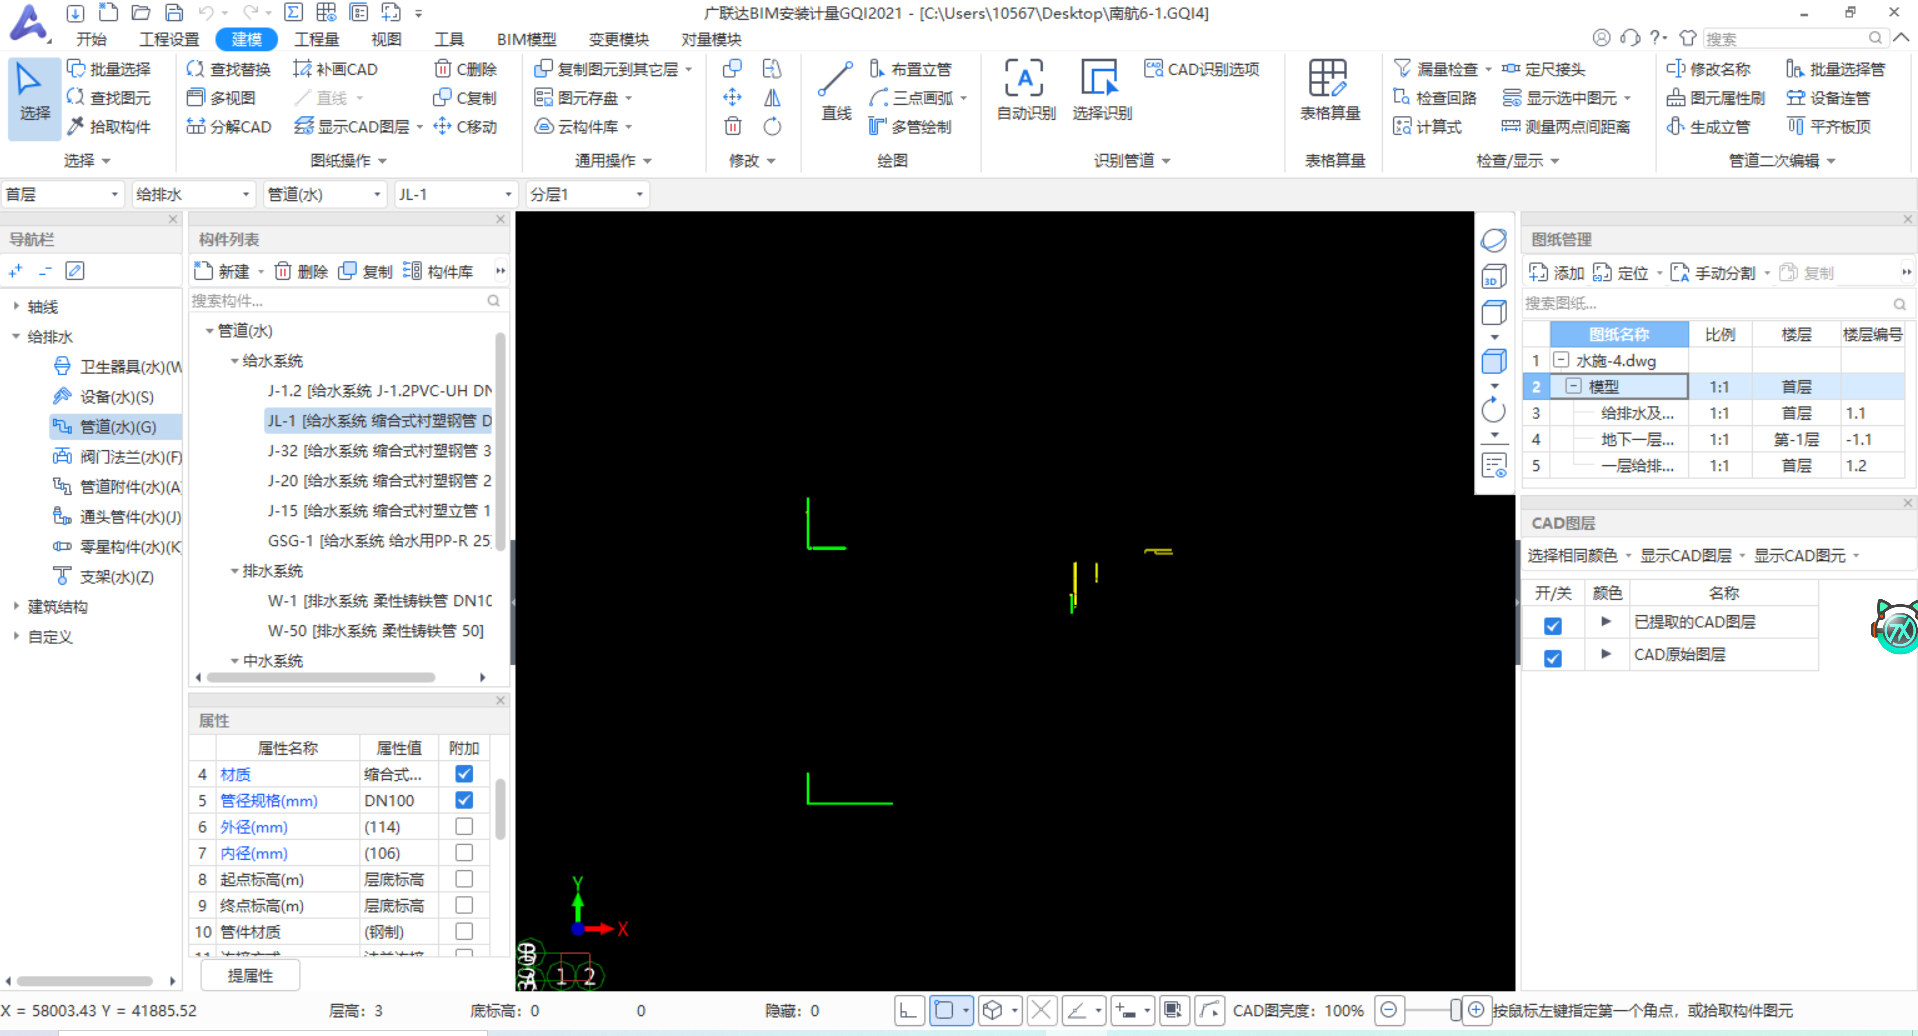Open the 开始 ribbon tab

[x=91, y=39]
